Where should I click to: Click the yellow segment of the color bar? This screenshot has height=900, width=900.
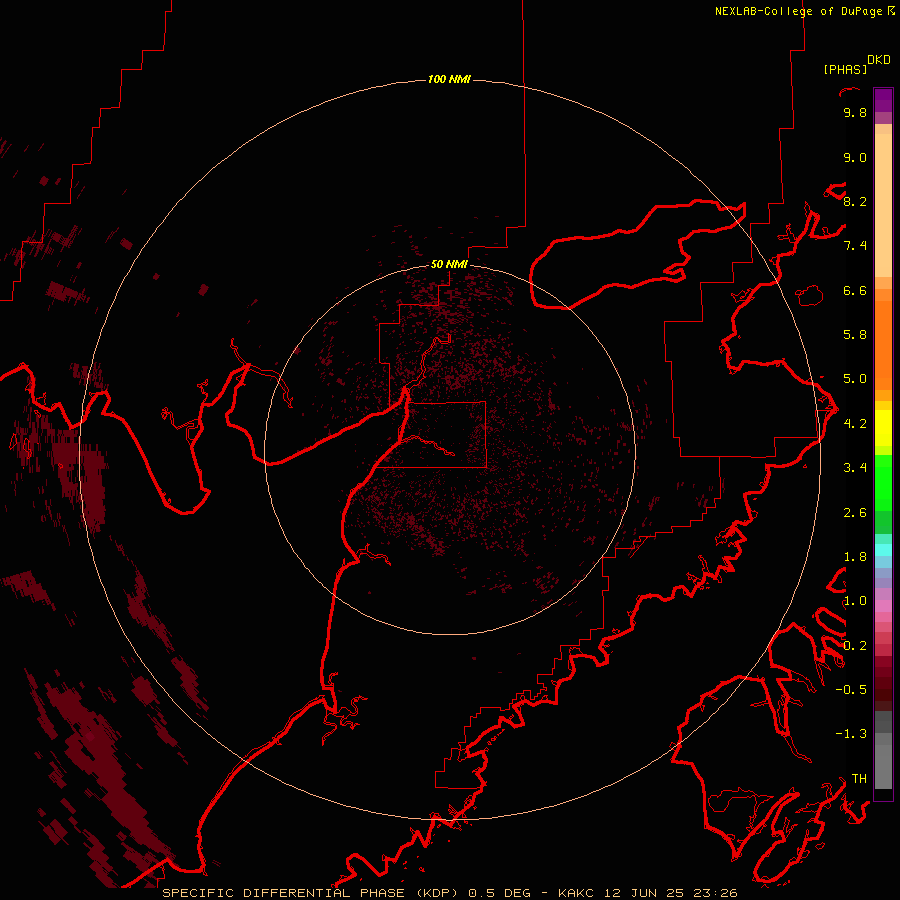tap(883, 428)
